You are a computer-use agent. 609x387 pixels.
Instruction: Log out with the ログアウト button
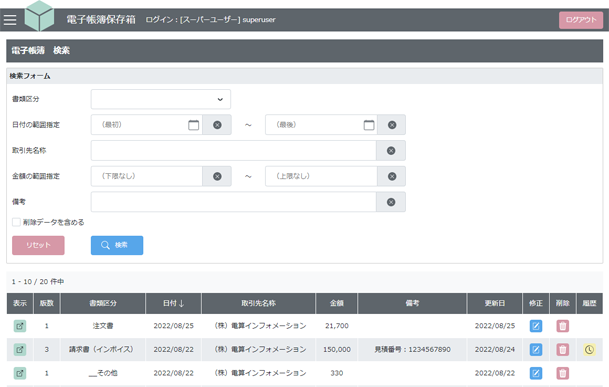click(581, 20)
